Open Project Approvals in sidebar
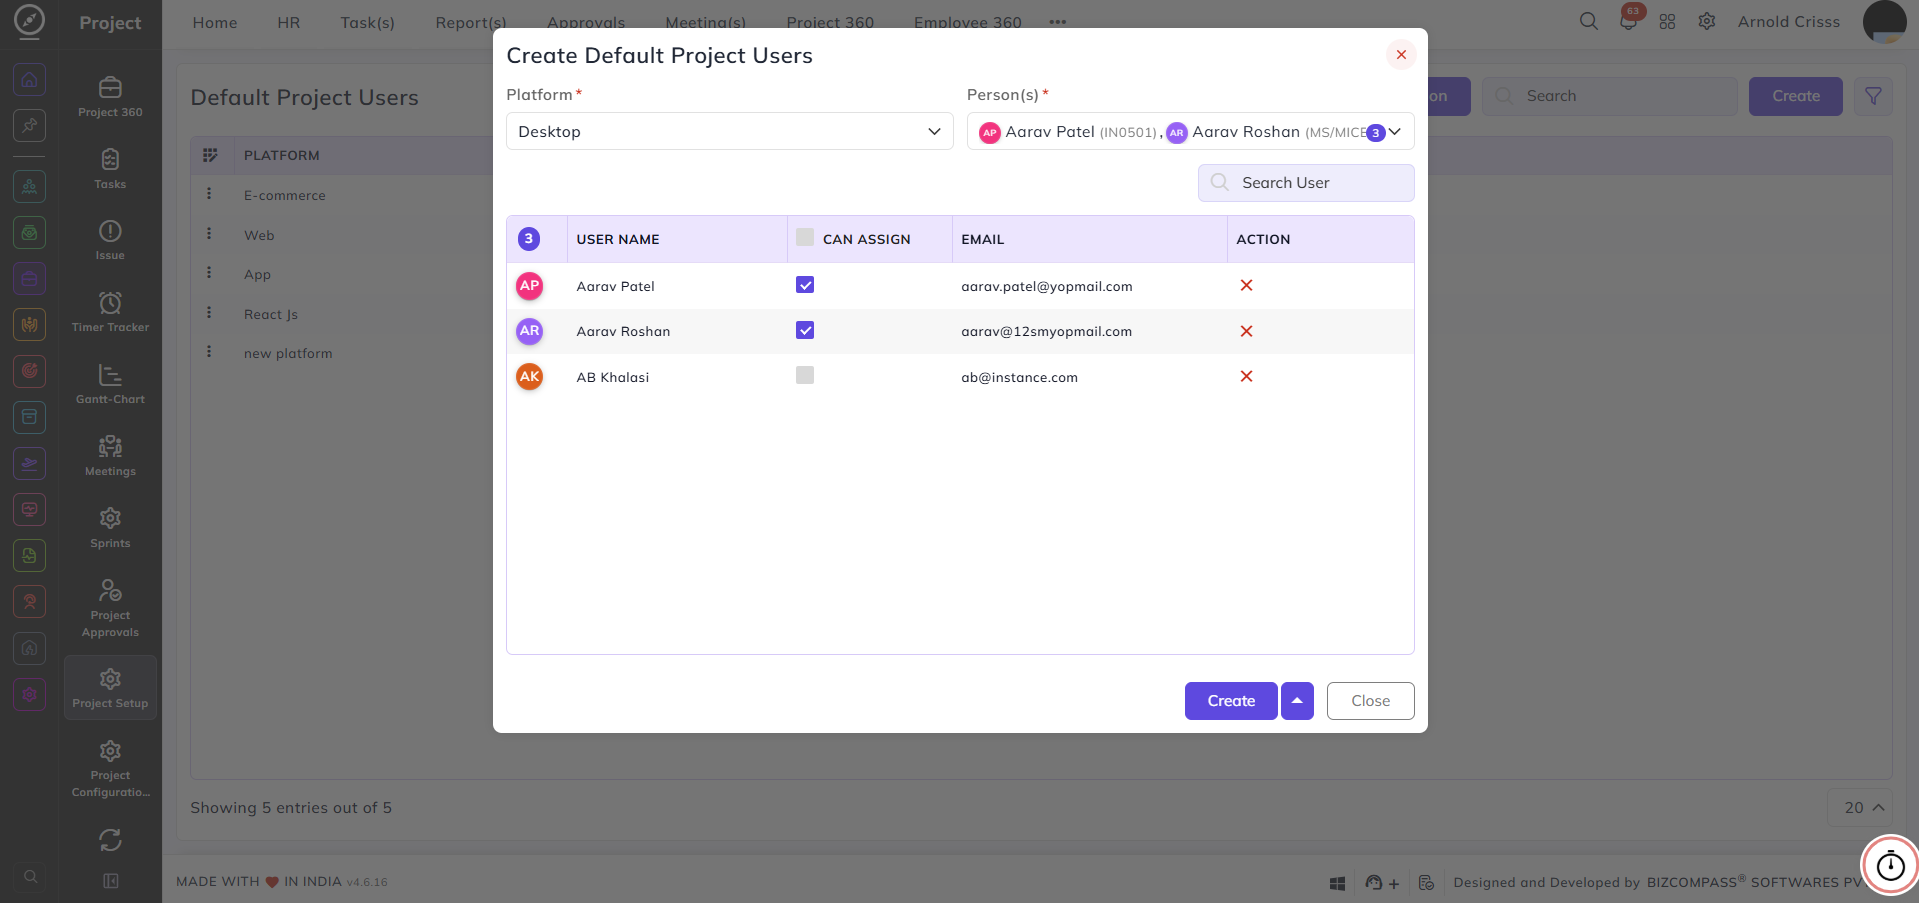This screenshot has width=1919, height=903. tap(110, 607)
